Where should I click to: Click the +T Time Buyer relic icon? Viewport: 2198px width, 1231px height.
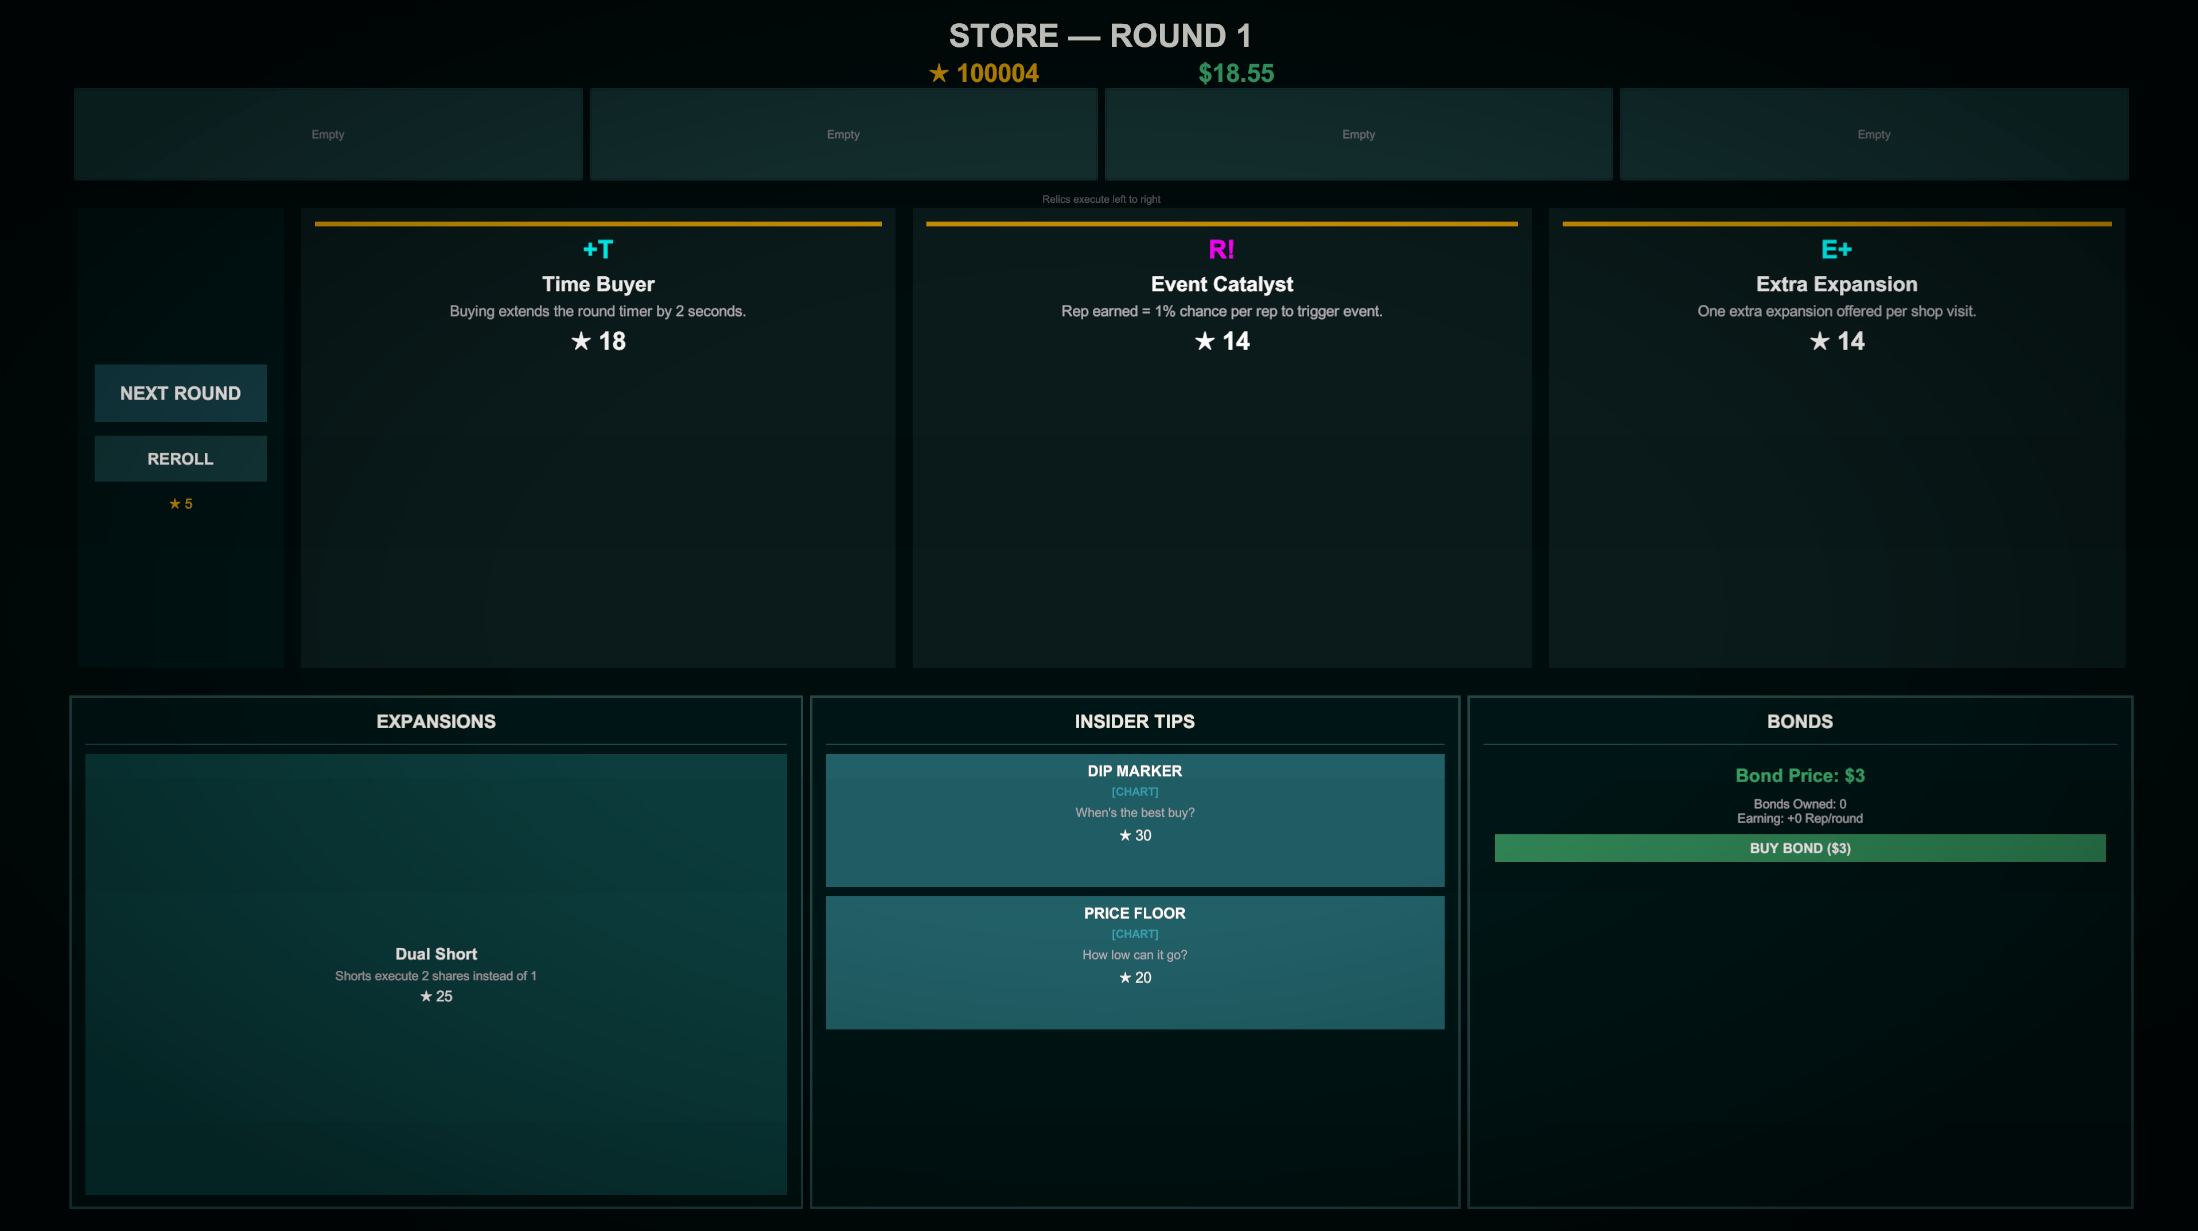598,250
